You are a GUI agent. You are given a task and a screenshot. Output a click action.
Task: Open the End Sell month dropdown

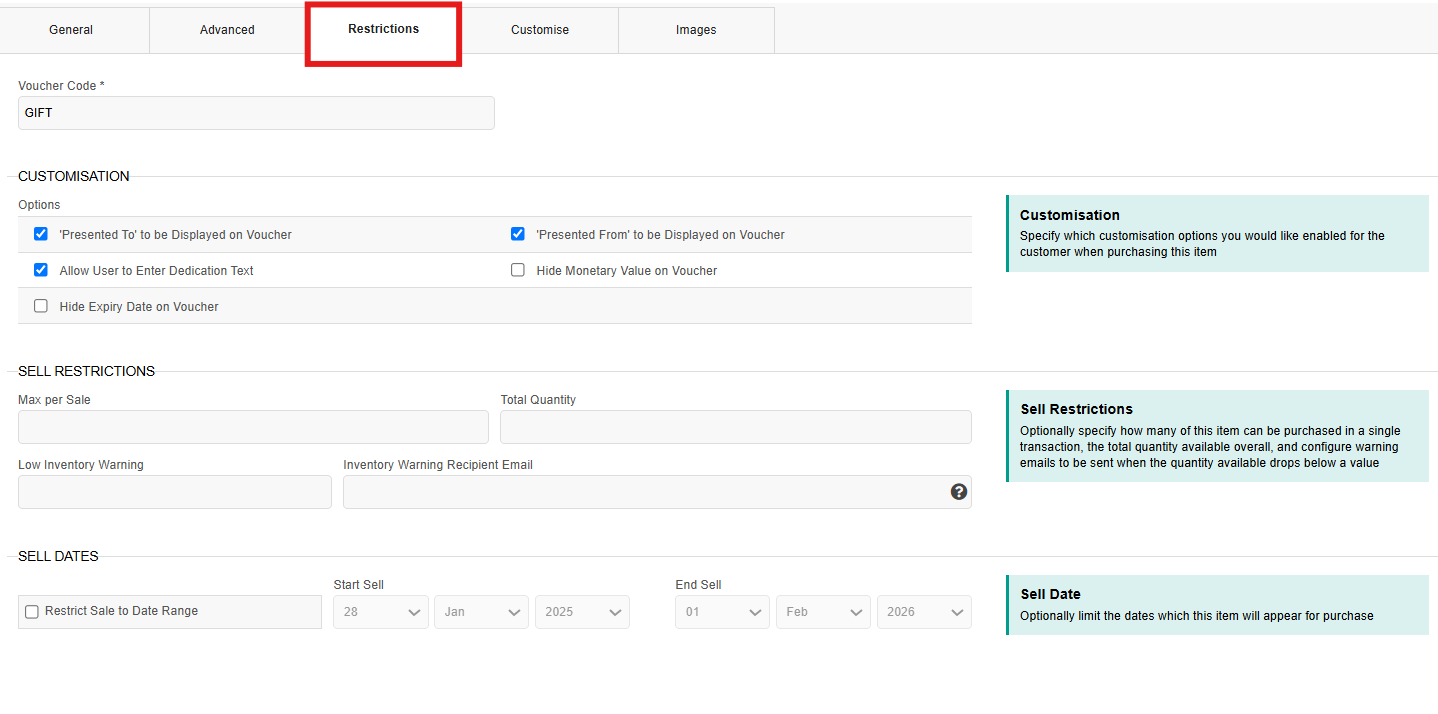pos(823,612)
